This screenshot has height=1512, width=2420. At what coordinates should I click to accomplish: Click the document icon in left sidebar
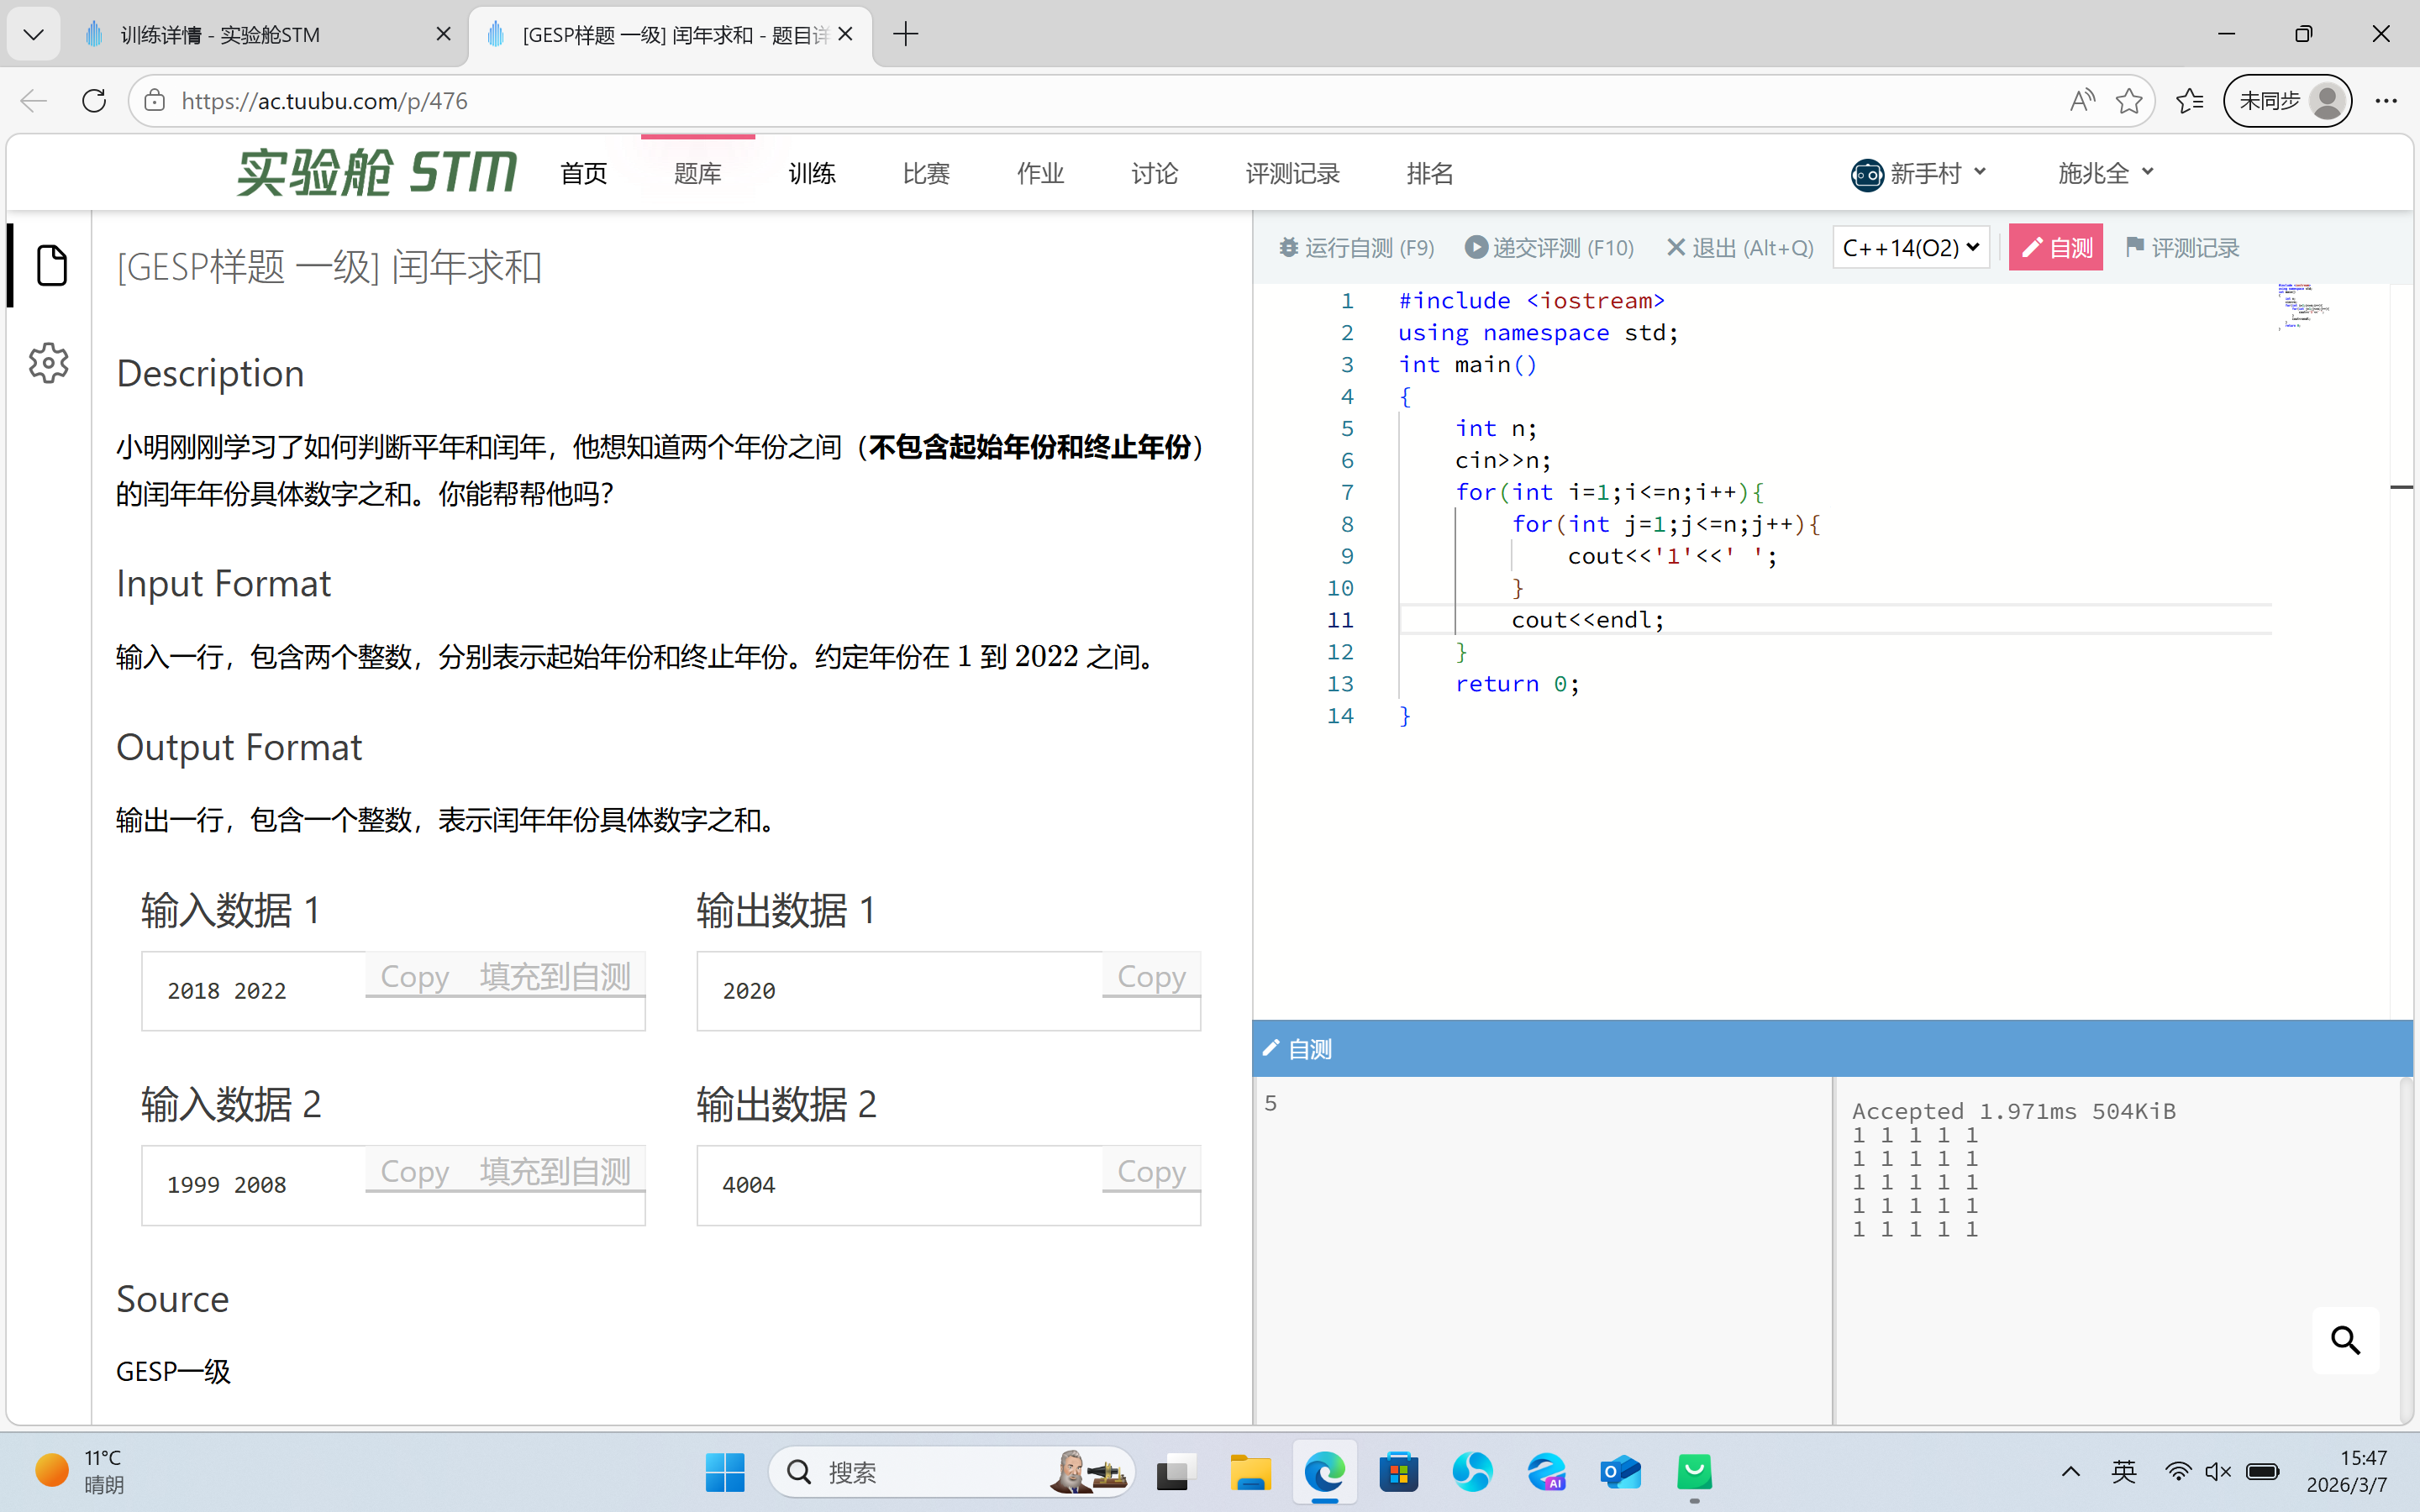pos(51,265)
